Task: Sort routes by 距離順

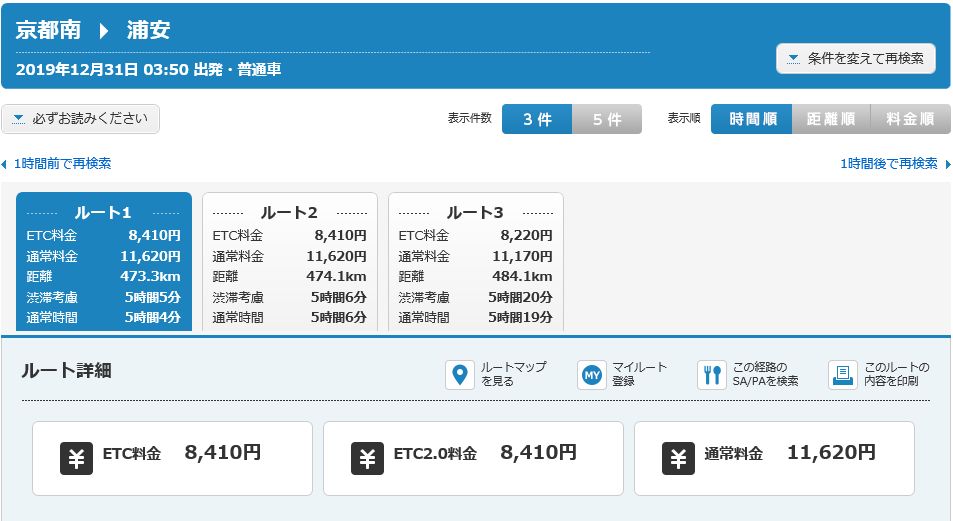Action: click(x=831, y=119)
